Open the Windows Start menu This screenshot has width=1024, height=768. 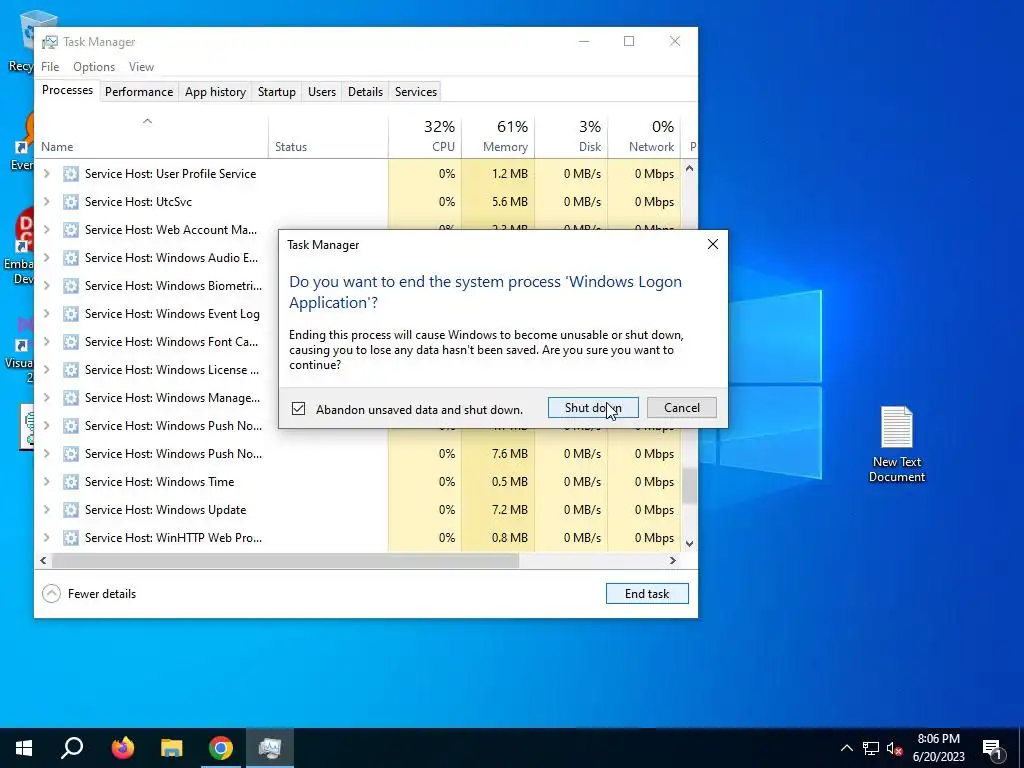pos(24,748)
